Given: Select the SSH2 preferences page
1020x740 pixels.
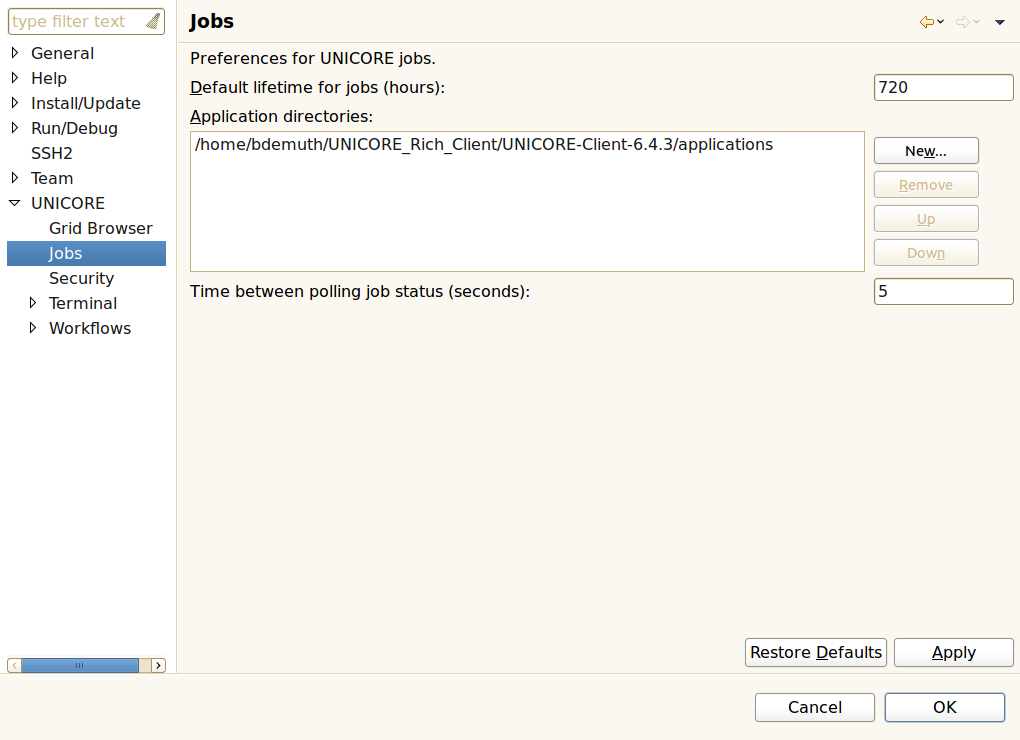Looking at the screenshot, I should [x=52, y=153].
